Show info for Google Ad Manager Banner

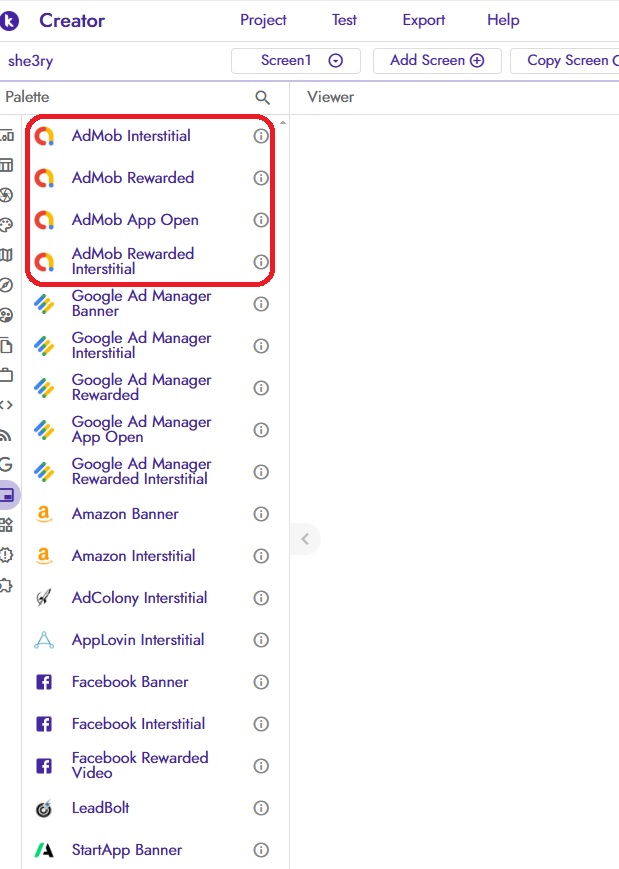coord(260,304)
